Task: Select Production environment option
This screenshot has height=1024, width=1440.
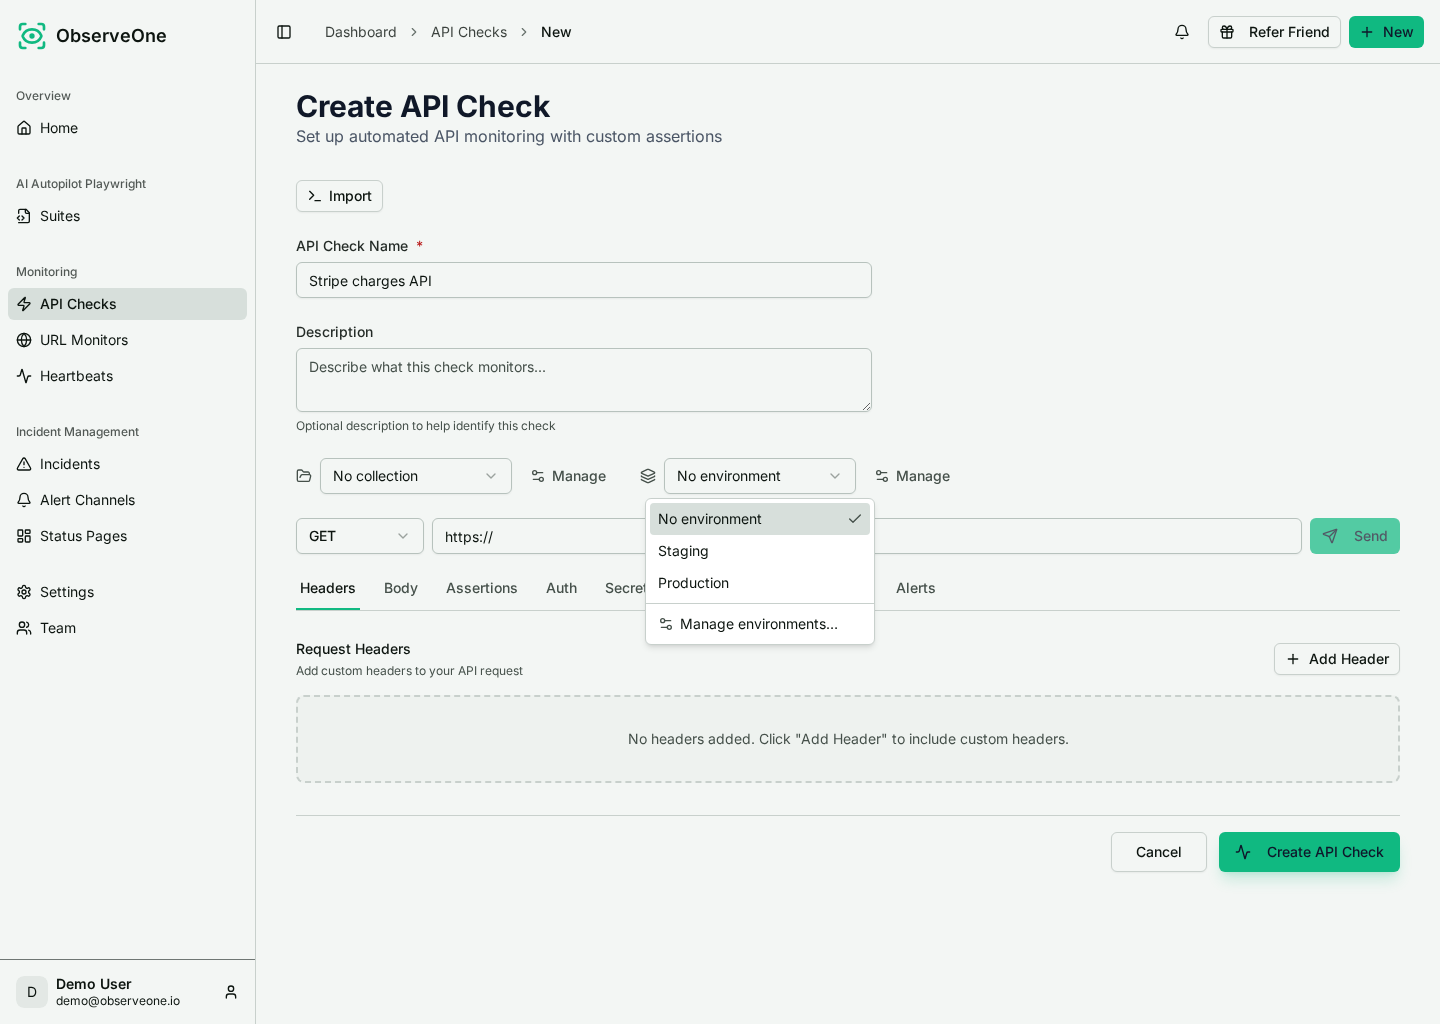Action: click(760, 583)
